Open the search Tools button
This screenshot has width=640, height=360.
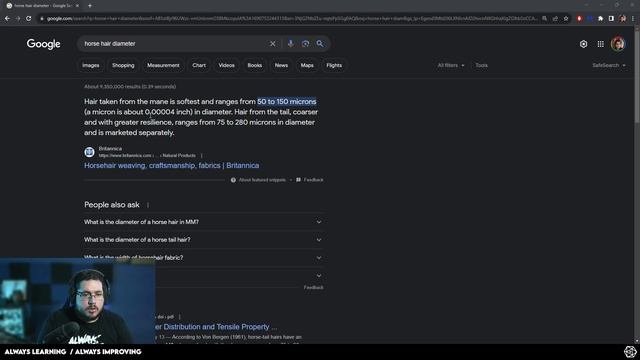point(481,65)
